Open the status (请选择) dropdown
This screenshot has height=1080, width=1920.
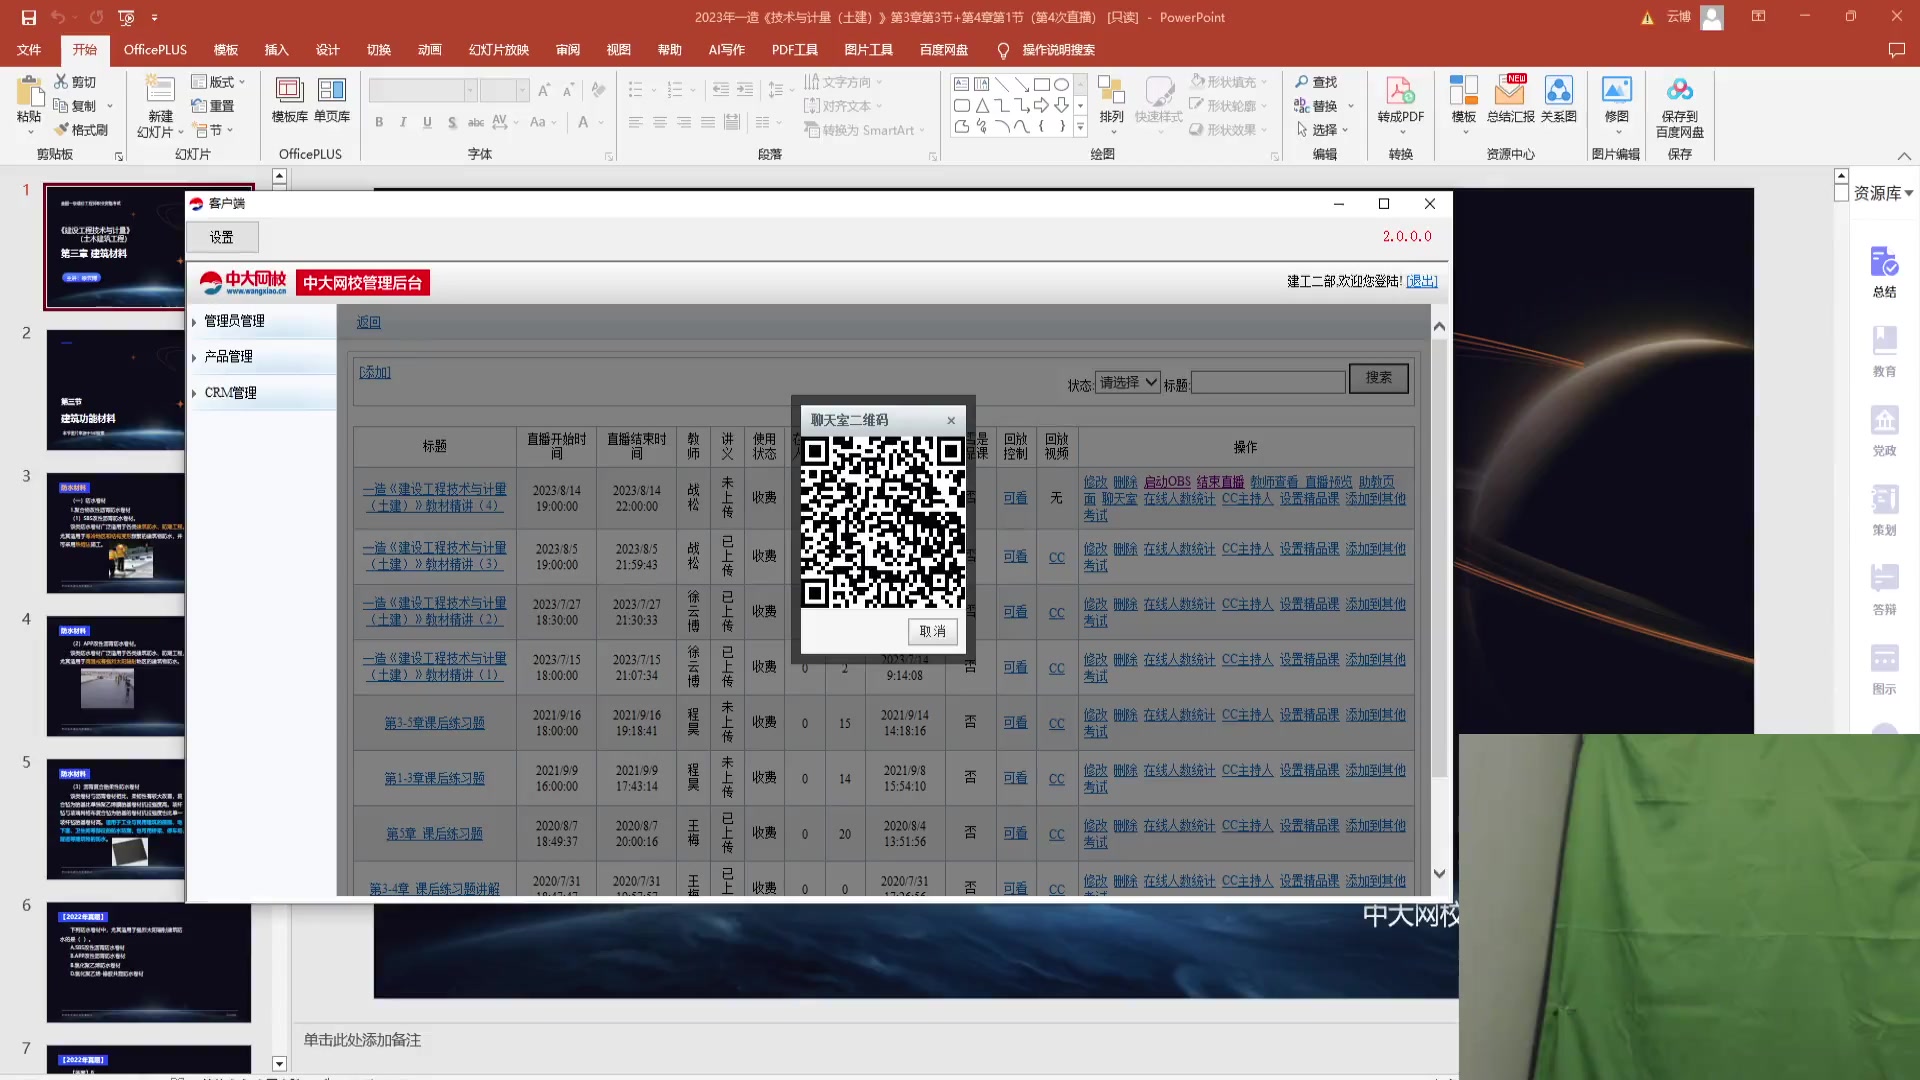pos(1128,383)
